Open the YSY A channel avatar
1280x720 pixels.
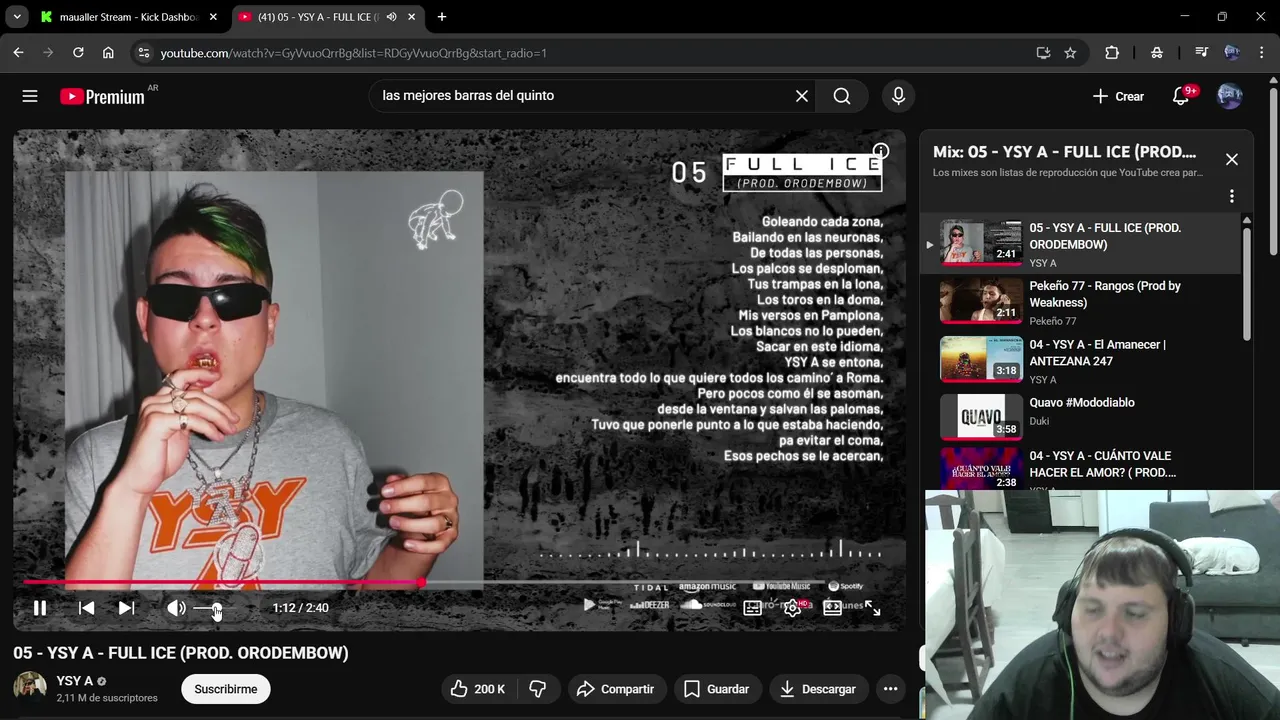[x=30, y=688]
